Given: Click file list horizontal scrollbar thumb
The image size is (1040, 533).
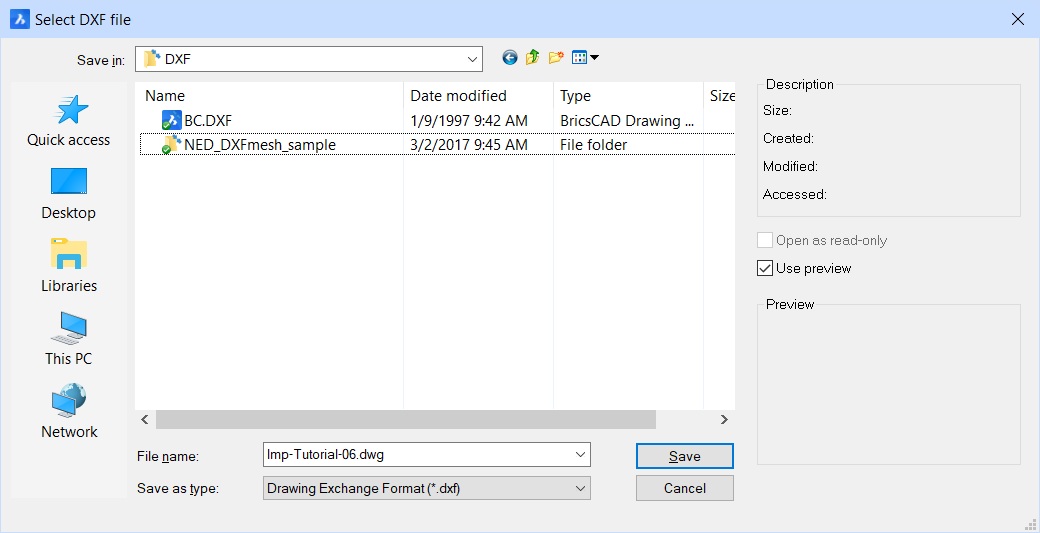Looking at the screenshot, I should coord(406,420).
